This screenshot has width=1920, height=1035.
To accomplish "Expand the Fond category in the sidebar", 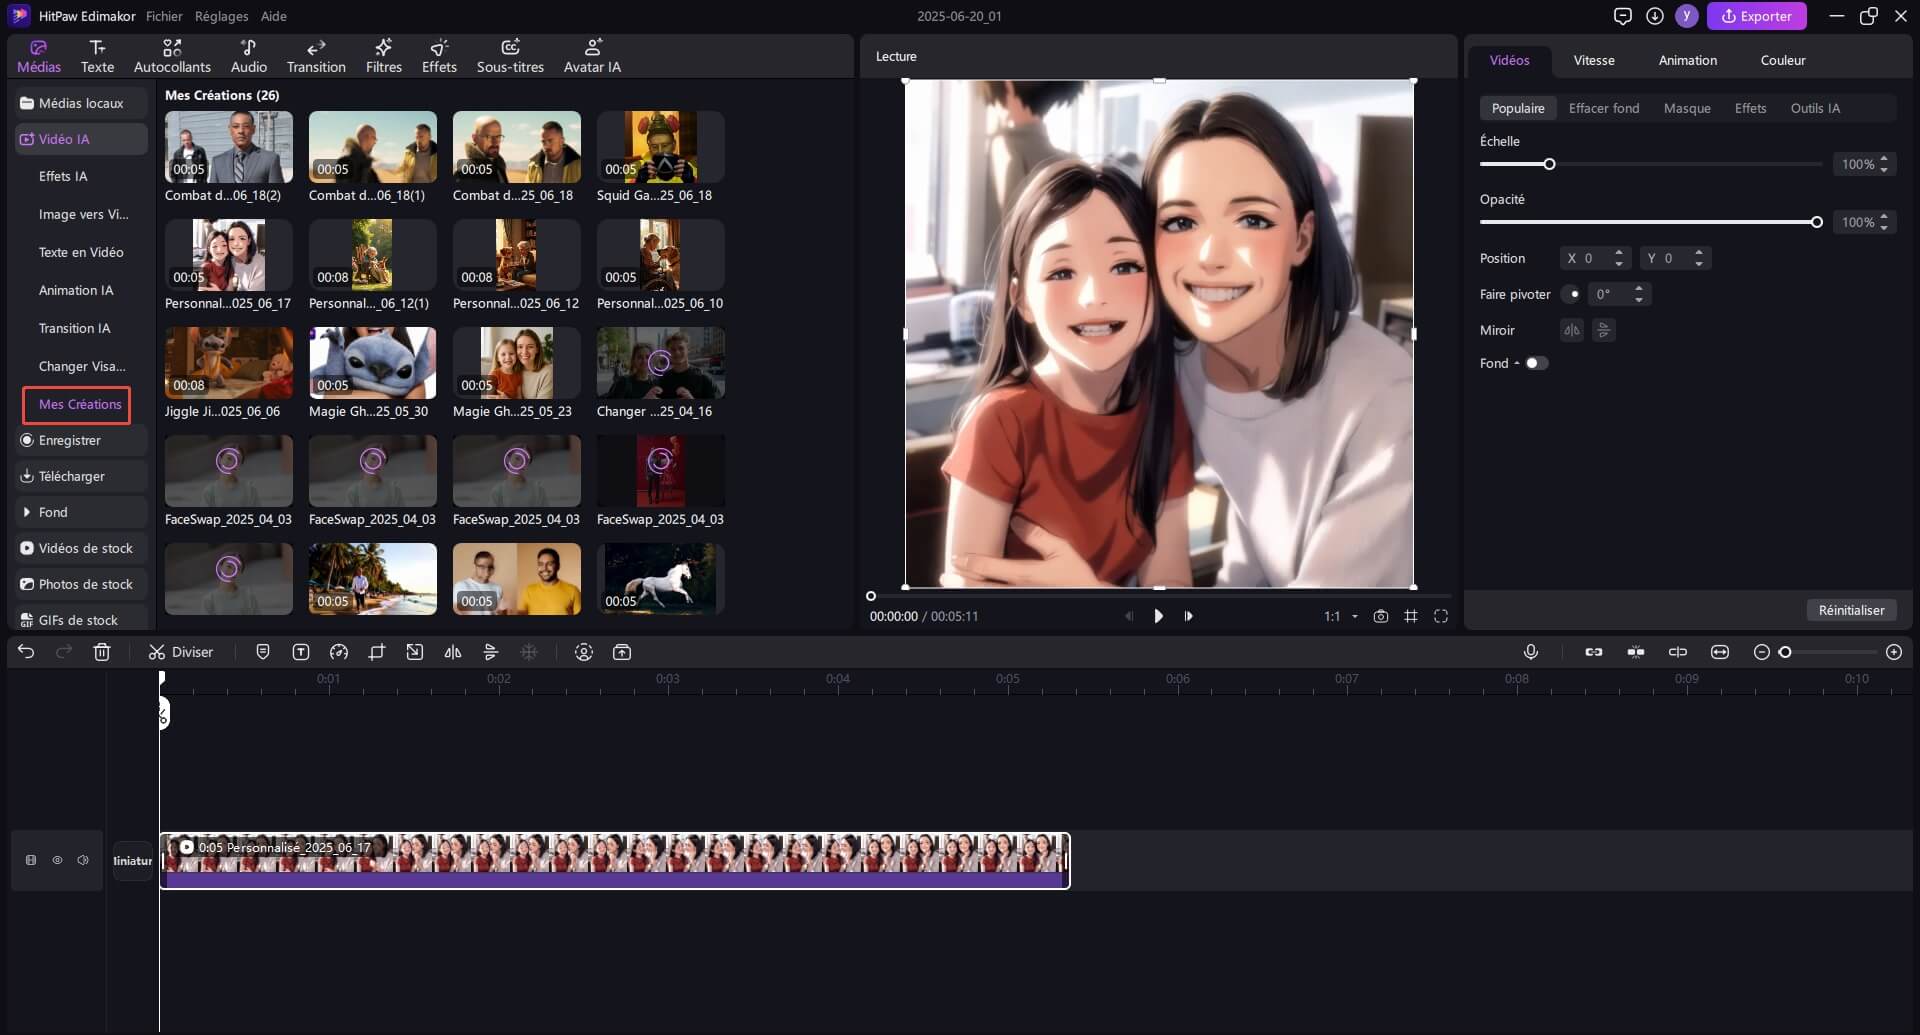I will coord(82,512).
